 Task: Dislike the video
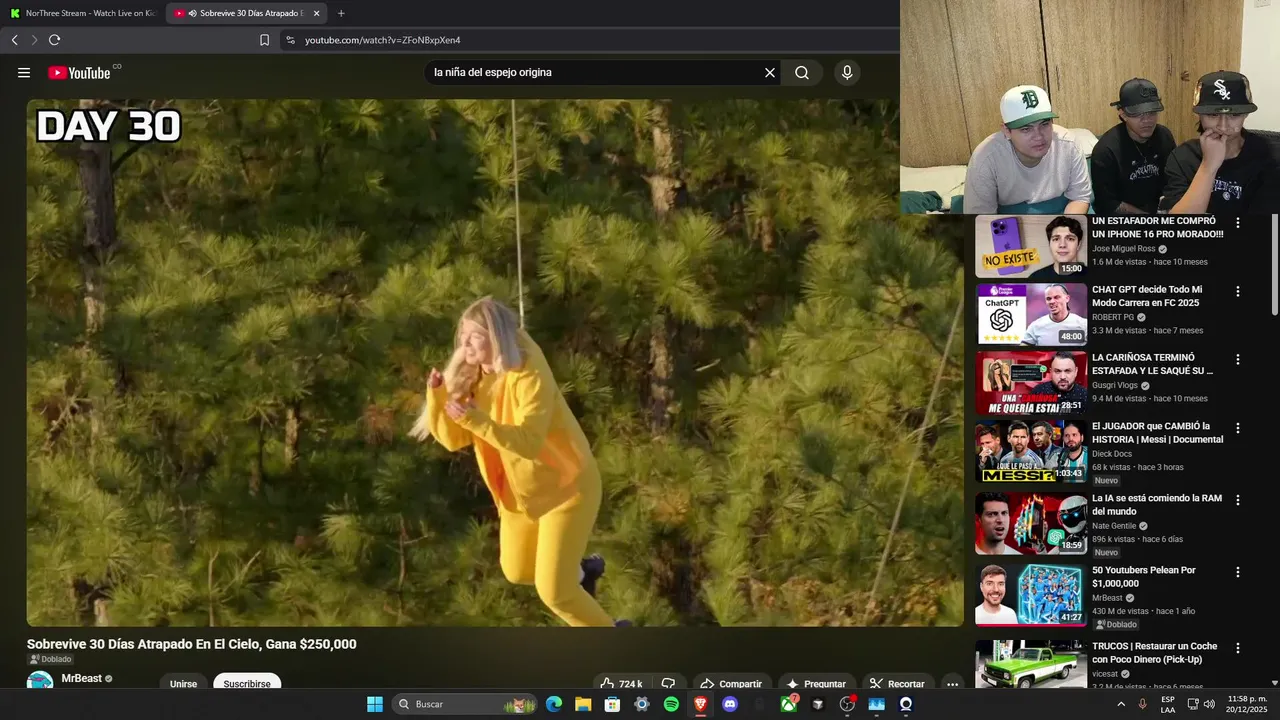coord(669,684)
